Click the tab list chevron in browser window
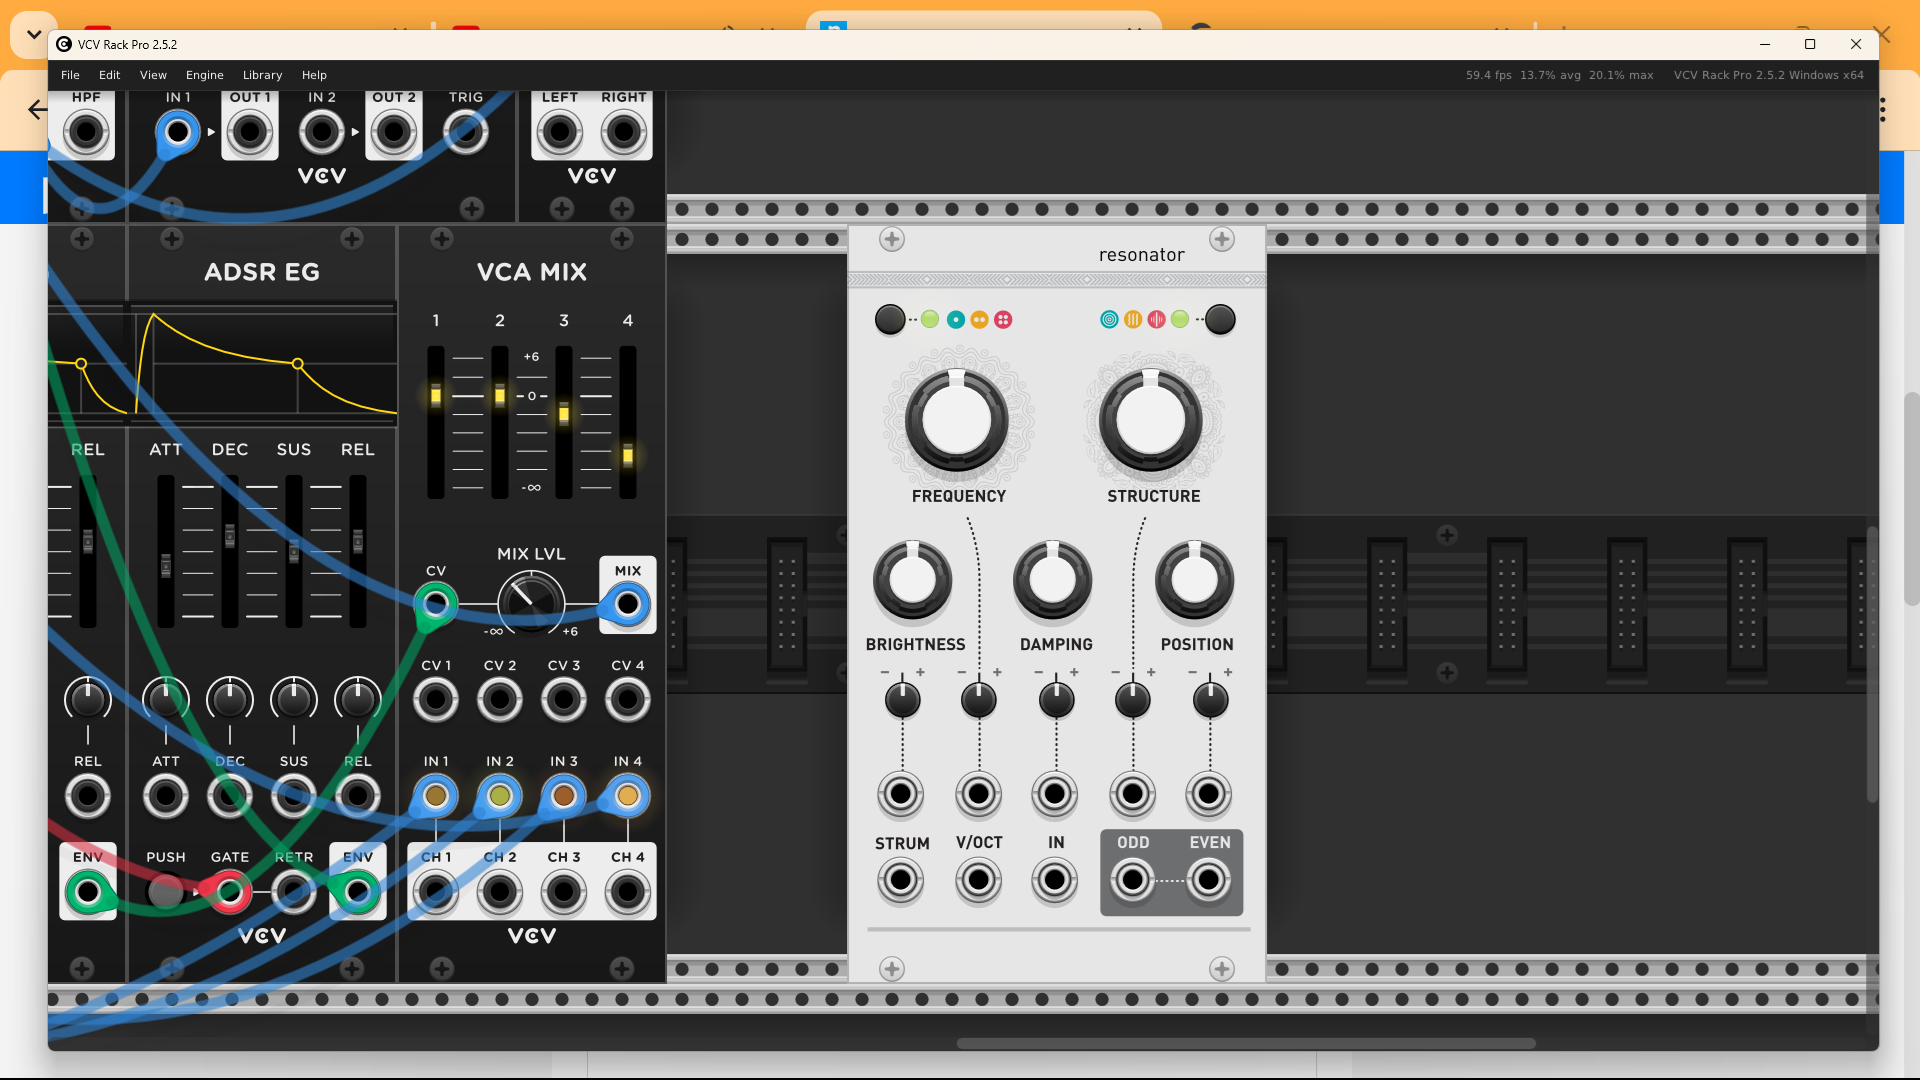 pos(33,34)
